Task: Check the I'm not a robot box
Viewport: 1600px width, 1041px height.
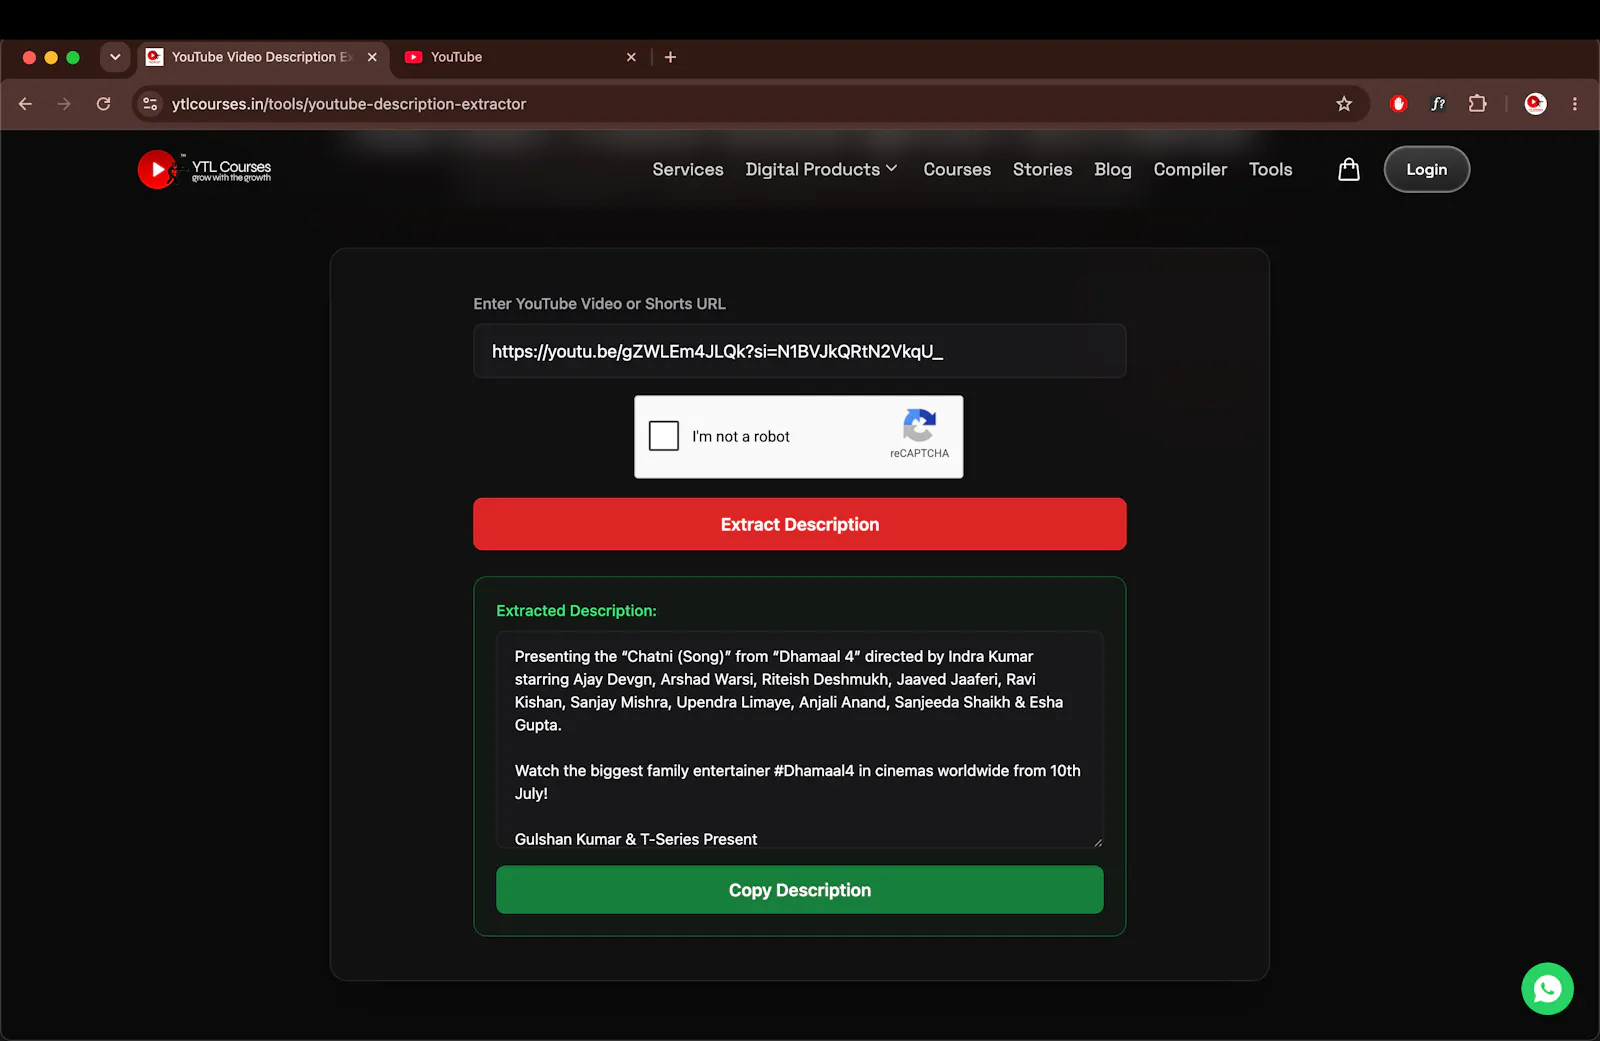Action: point(664,436)
